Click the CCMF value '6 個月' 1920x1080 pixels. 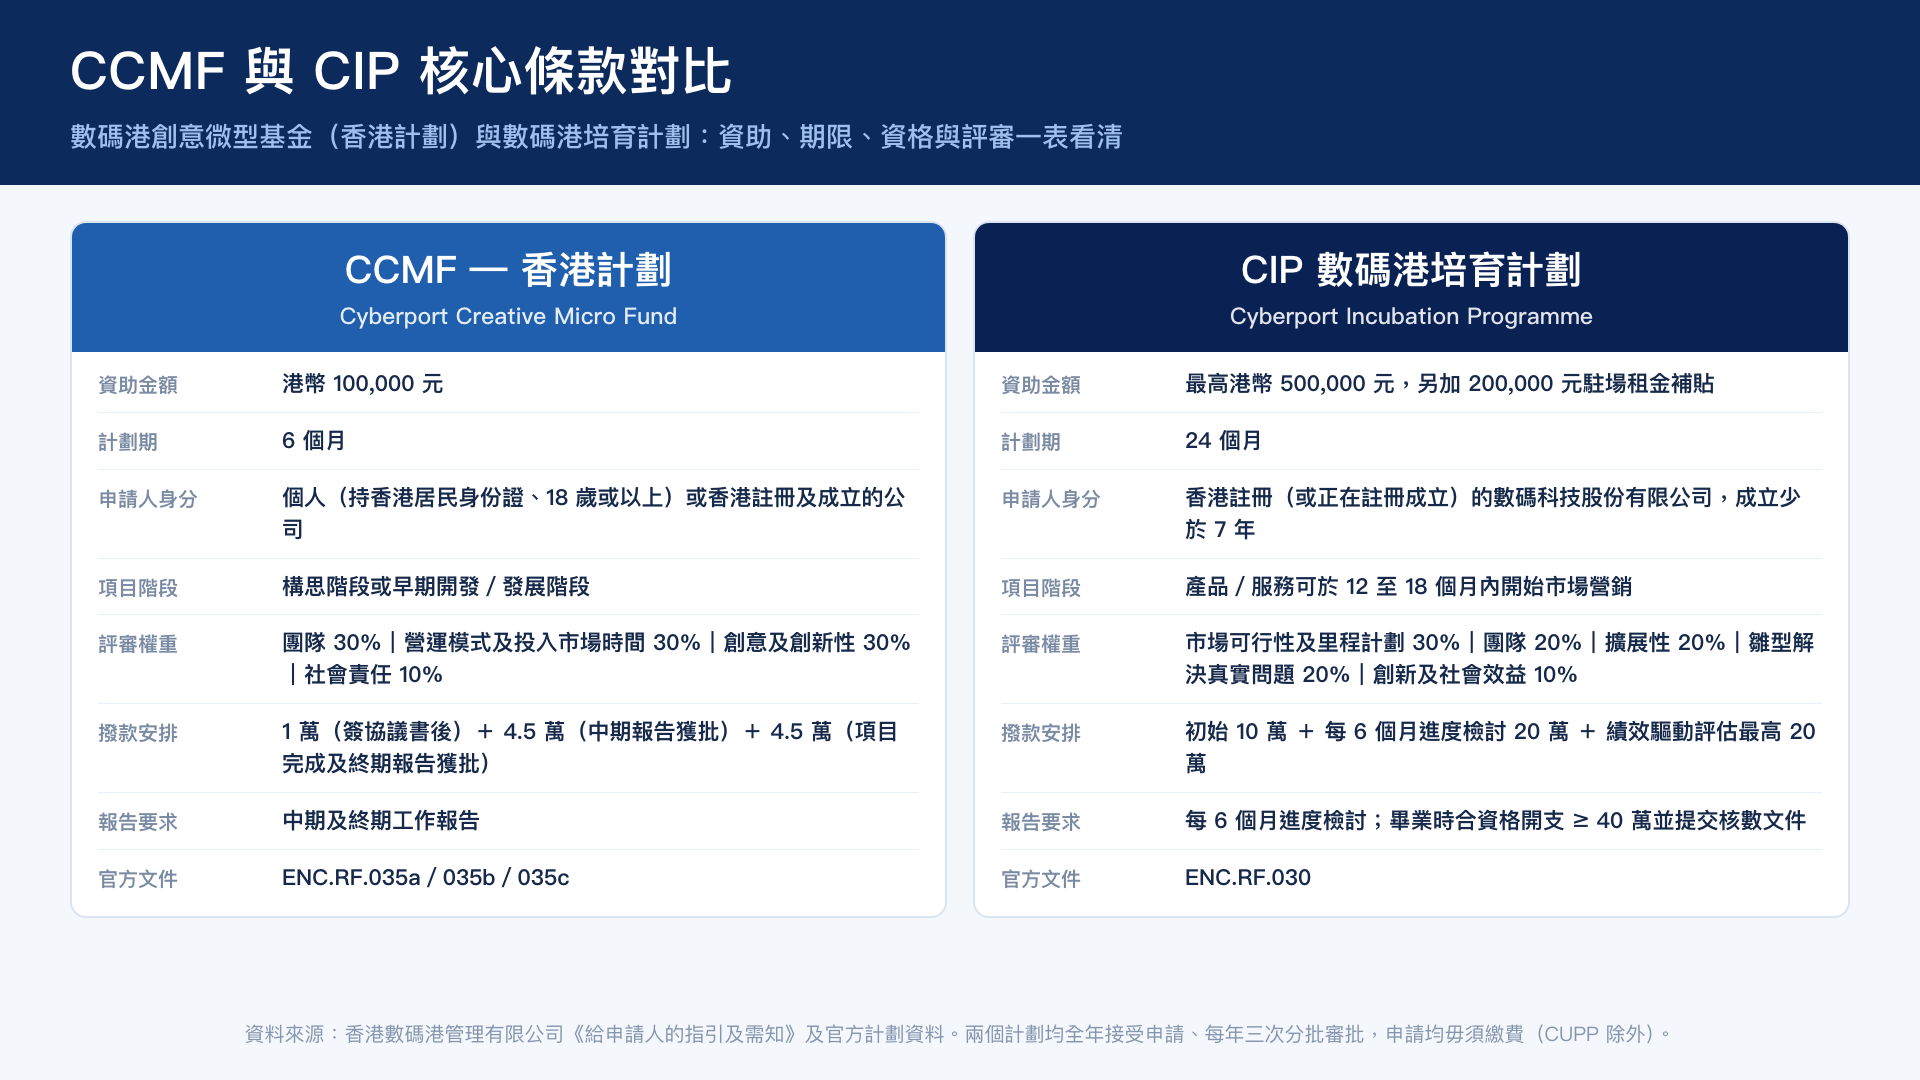click(313, 441)
